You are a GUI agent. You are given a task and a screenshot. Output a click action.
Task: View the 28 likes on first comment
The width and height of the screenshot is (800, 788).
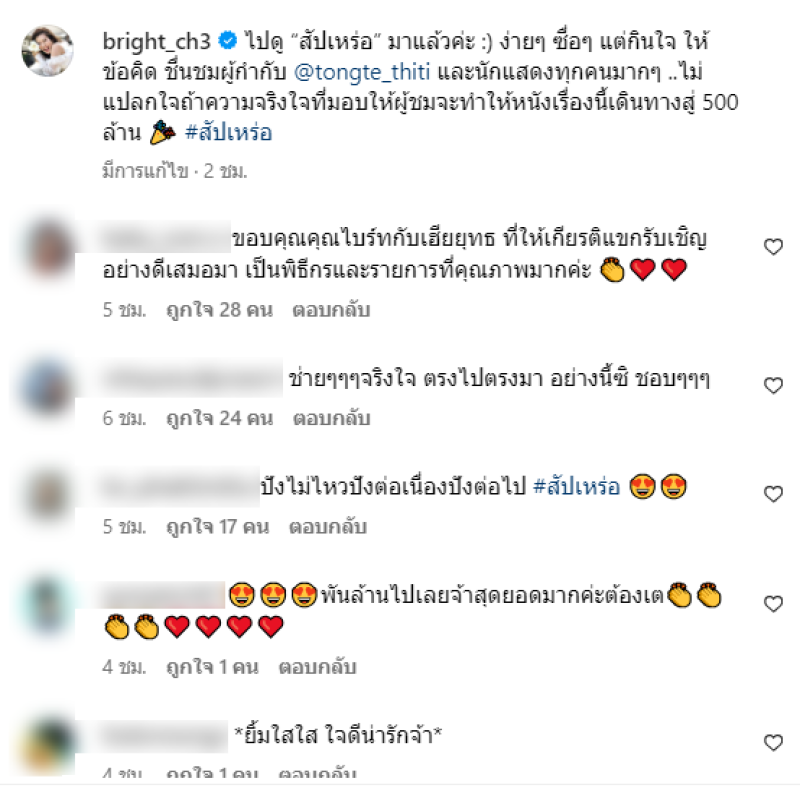coord(219,310)
